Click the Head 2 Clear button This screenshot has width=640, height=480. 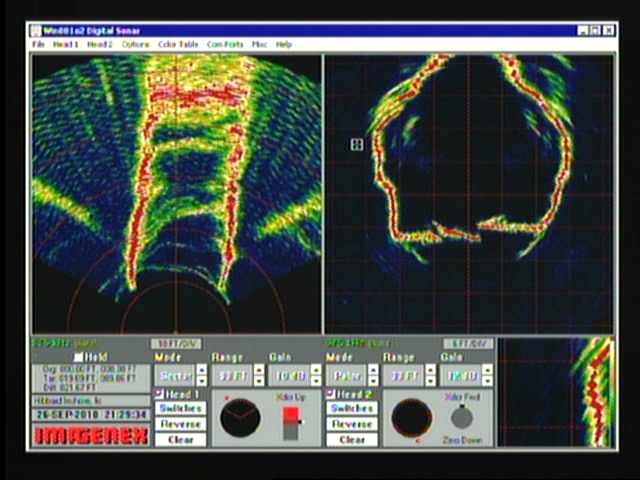(352, 440)
